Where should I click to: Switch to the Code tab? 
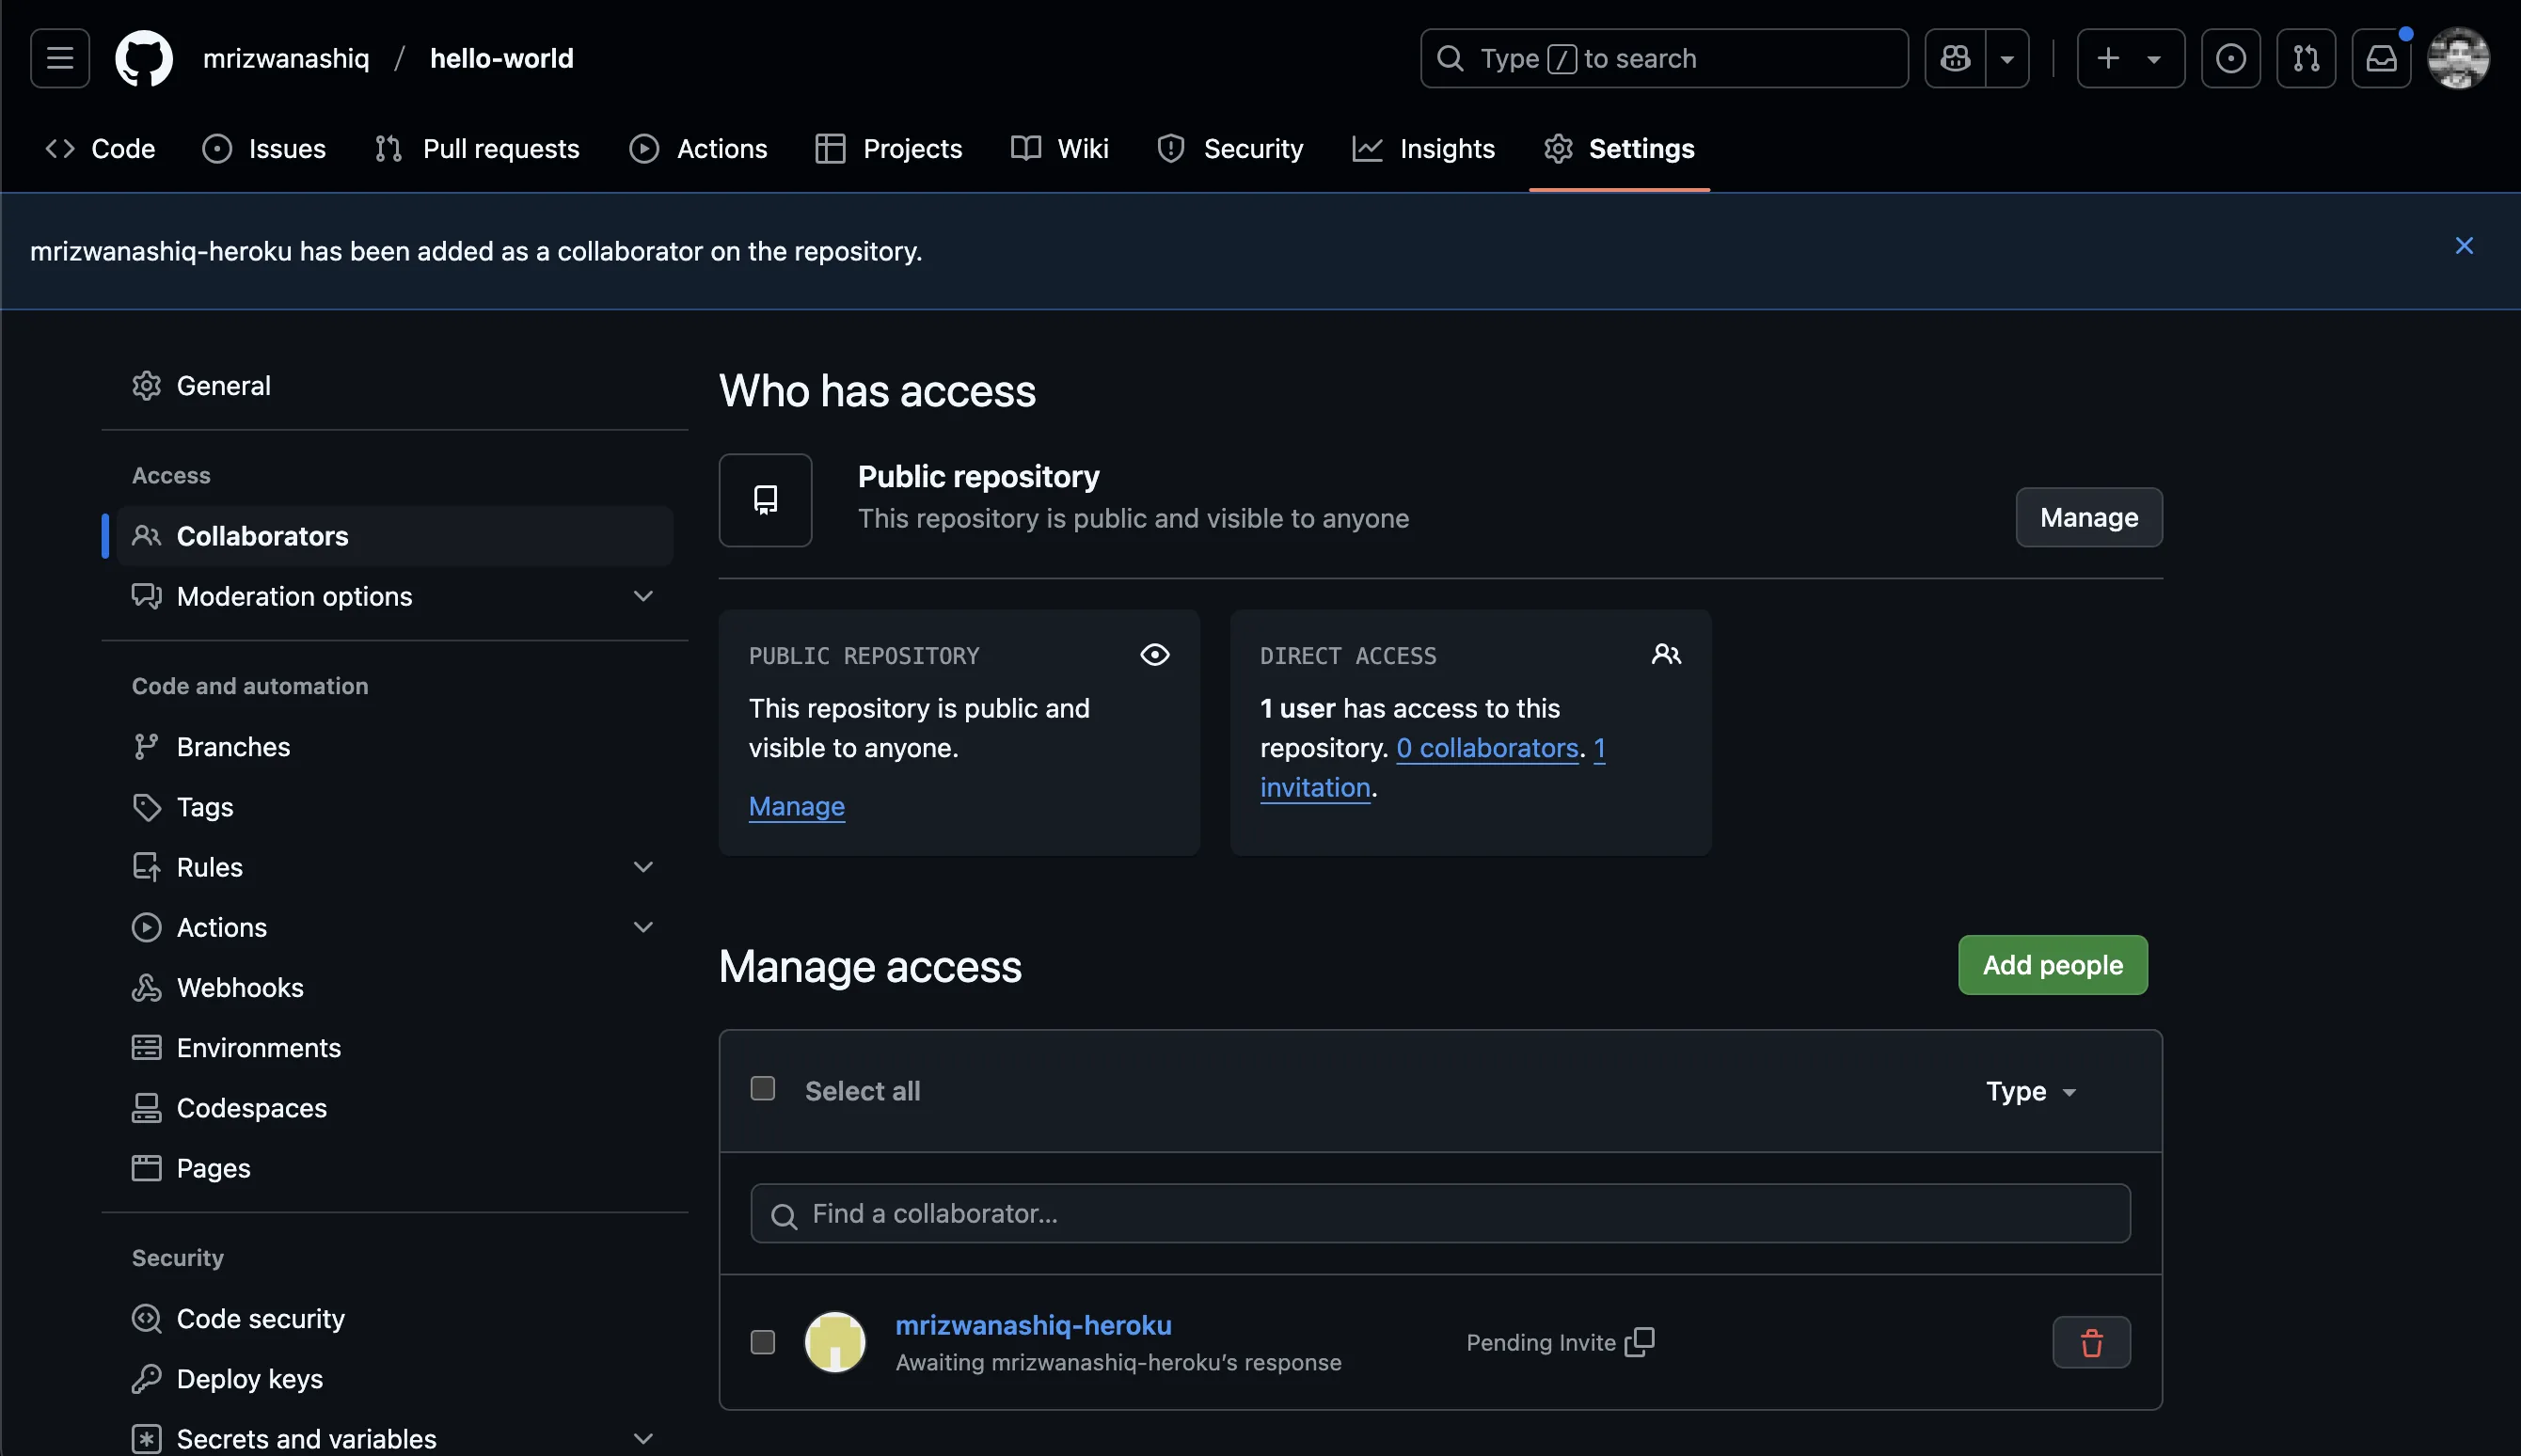[x=100, y=149]
